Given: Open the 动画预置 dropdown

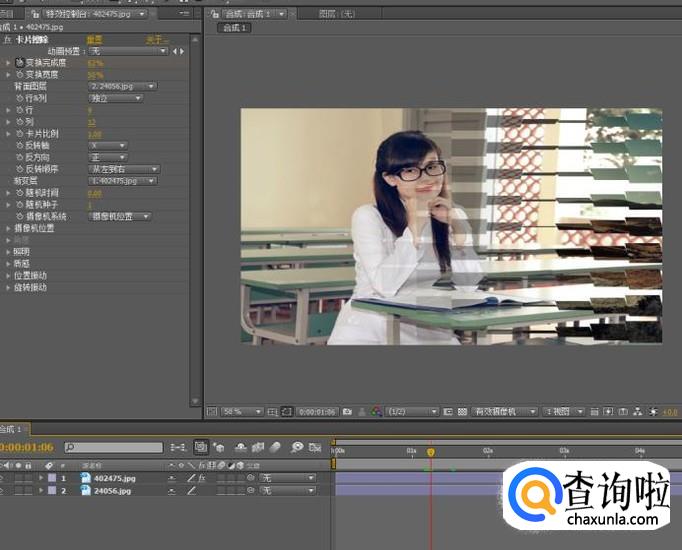Looking at the screenshot, I should (x=128, y=51).
